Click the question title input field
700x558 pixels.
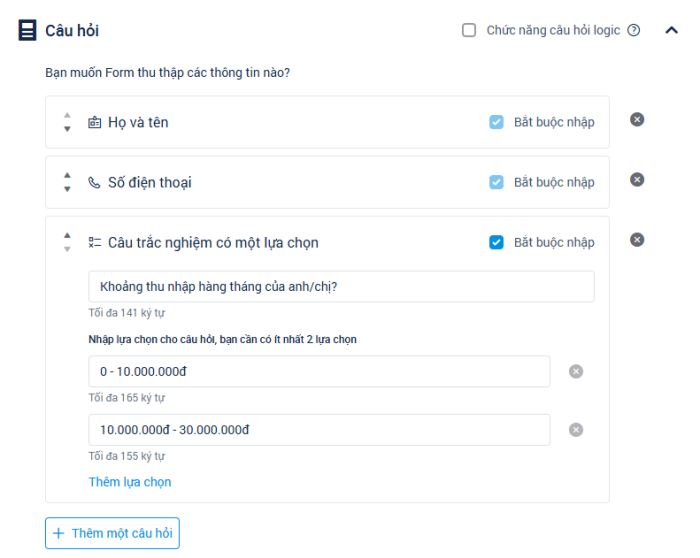[x=340, y=287]
